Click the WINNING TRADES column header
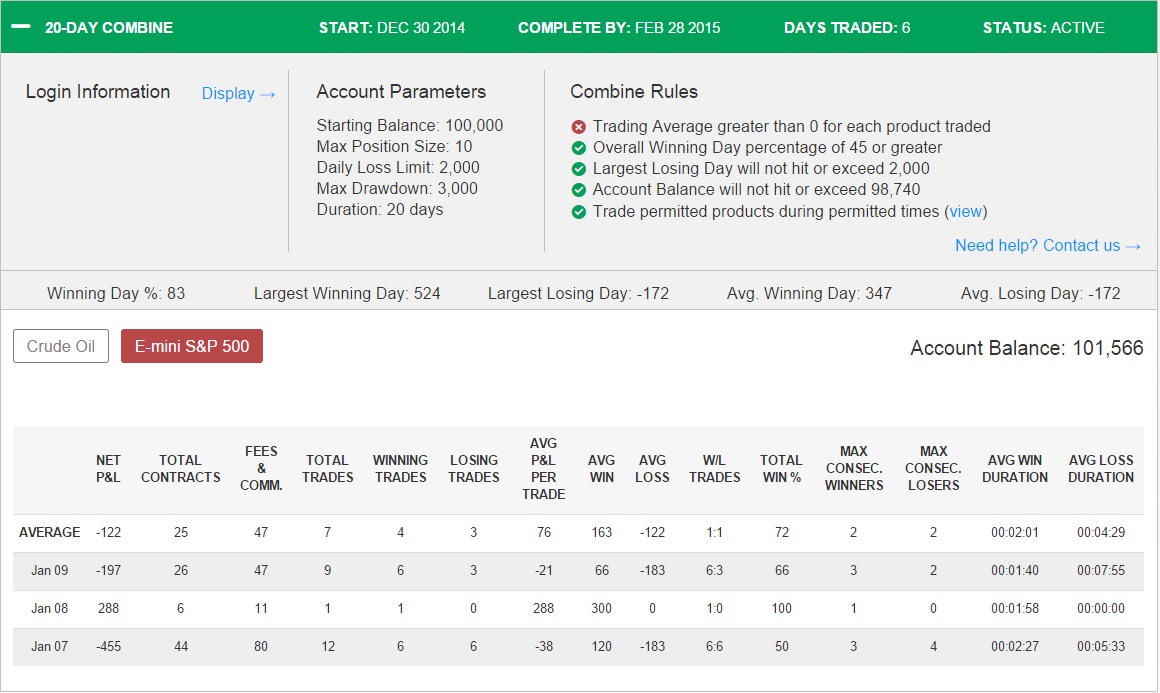The height and width of the screenshot is (693, 1160). coord(400,469)
